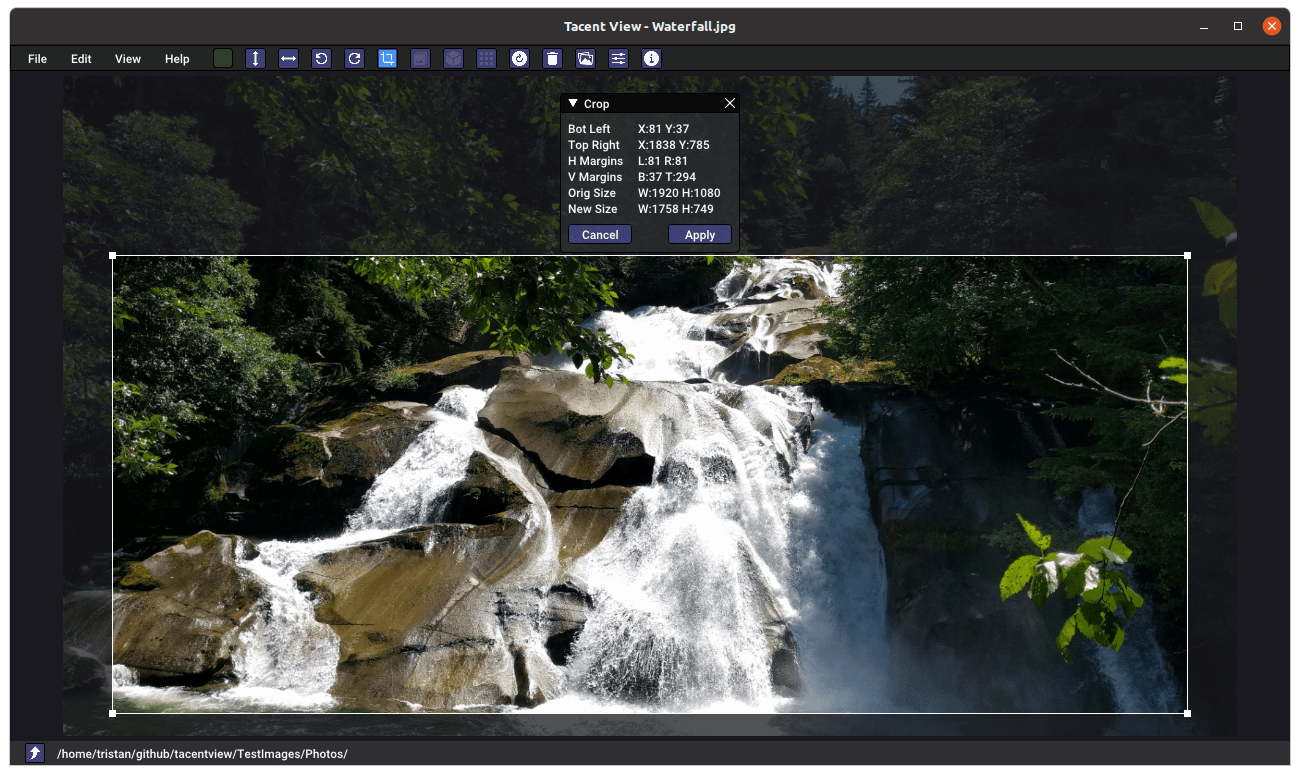Rotate image counter-clockwise
Screen dimensions: 1300x775
321,59
